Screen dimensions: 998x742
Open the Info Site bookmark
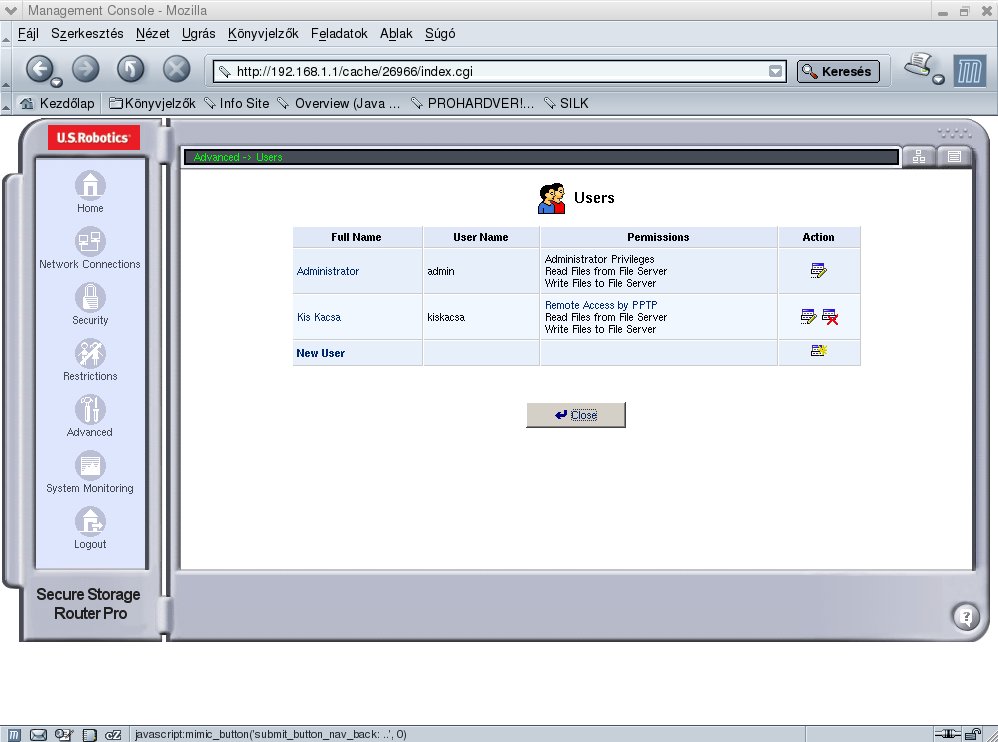(x=237, y=103)
